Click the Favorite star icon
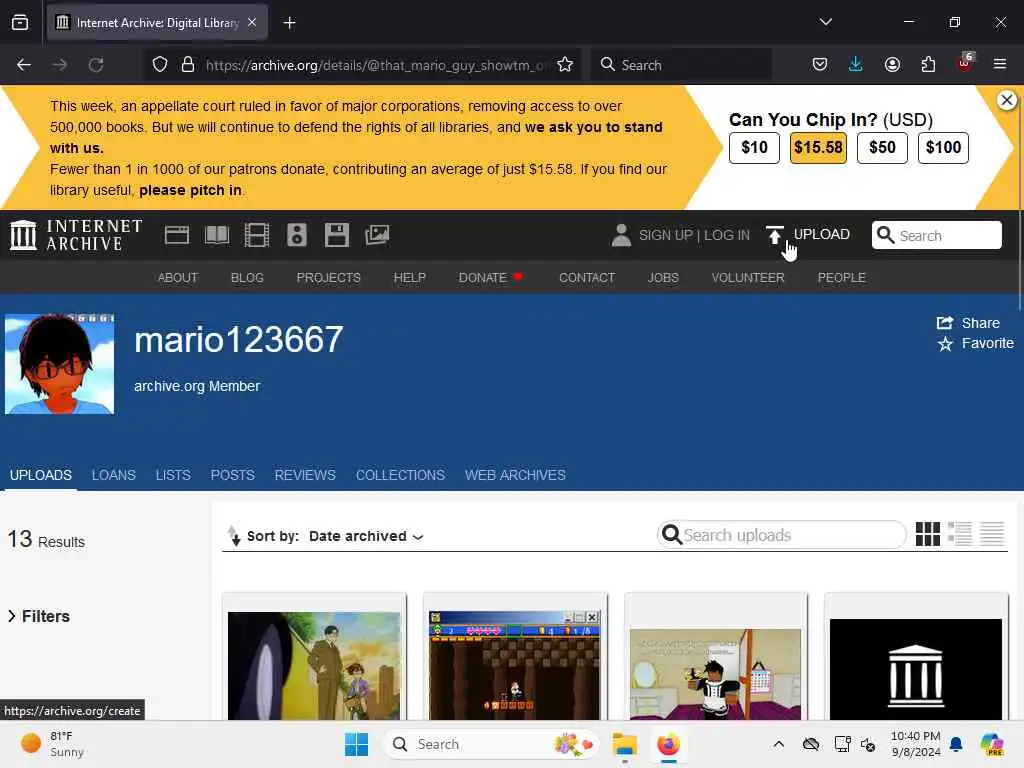1024x768 pixels. pyautogui.click(x=945, y=344)
